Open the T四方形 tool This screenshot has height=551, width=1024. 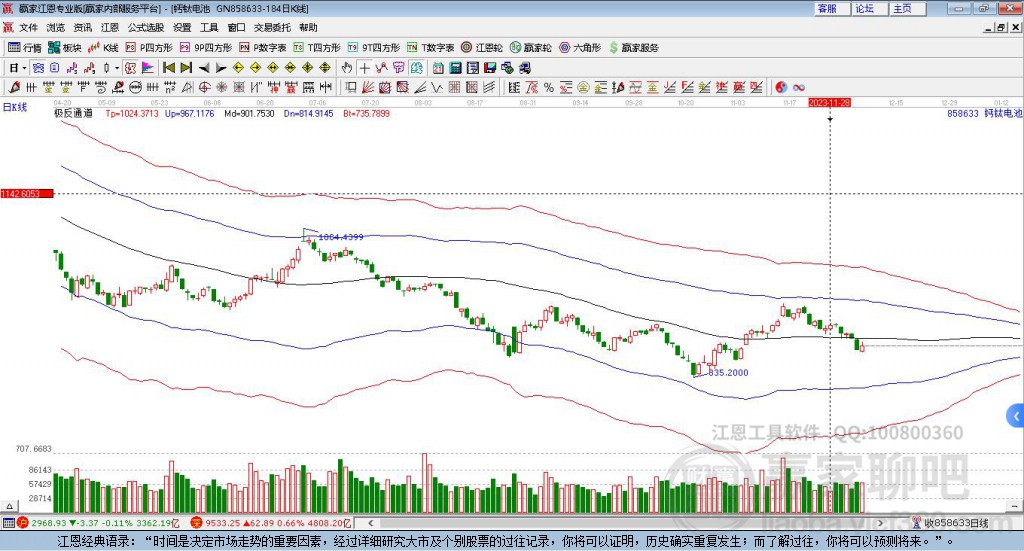[317, 48]
